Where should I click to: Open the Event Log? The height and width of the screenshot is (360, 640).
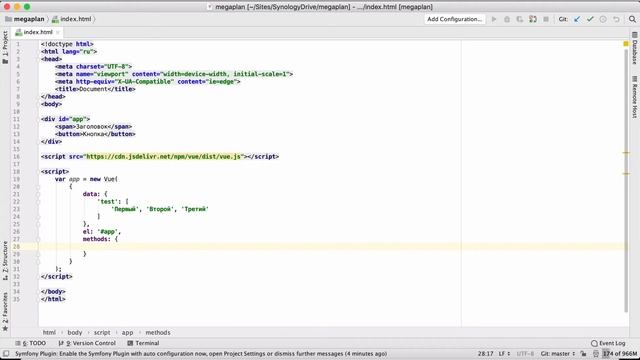(608, 343)
